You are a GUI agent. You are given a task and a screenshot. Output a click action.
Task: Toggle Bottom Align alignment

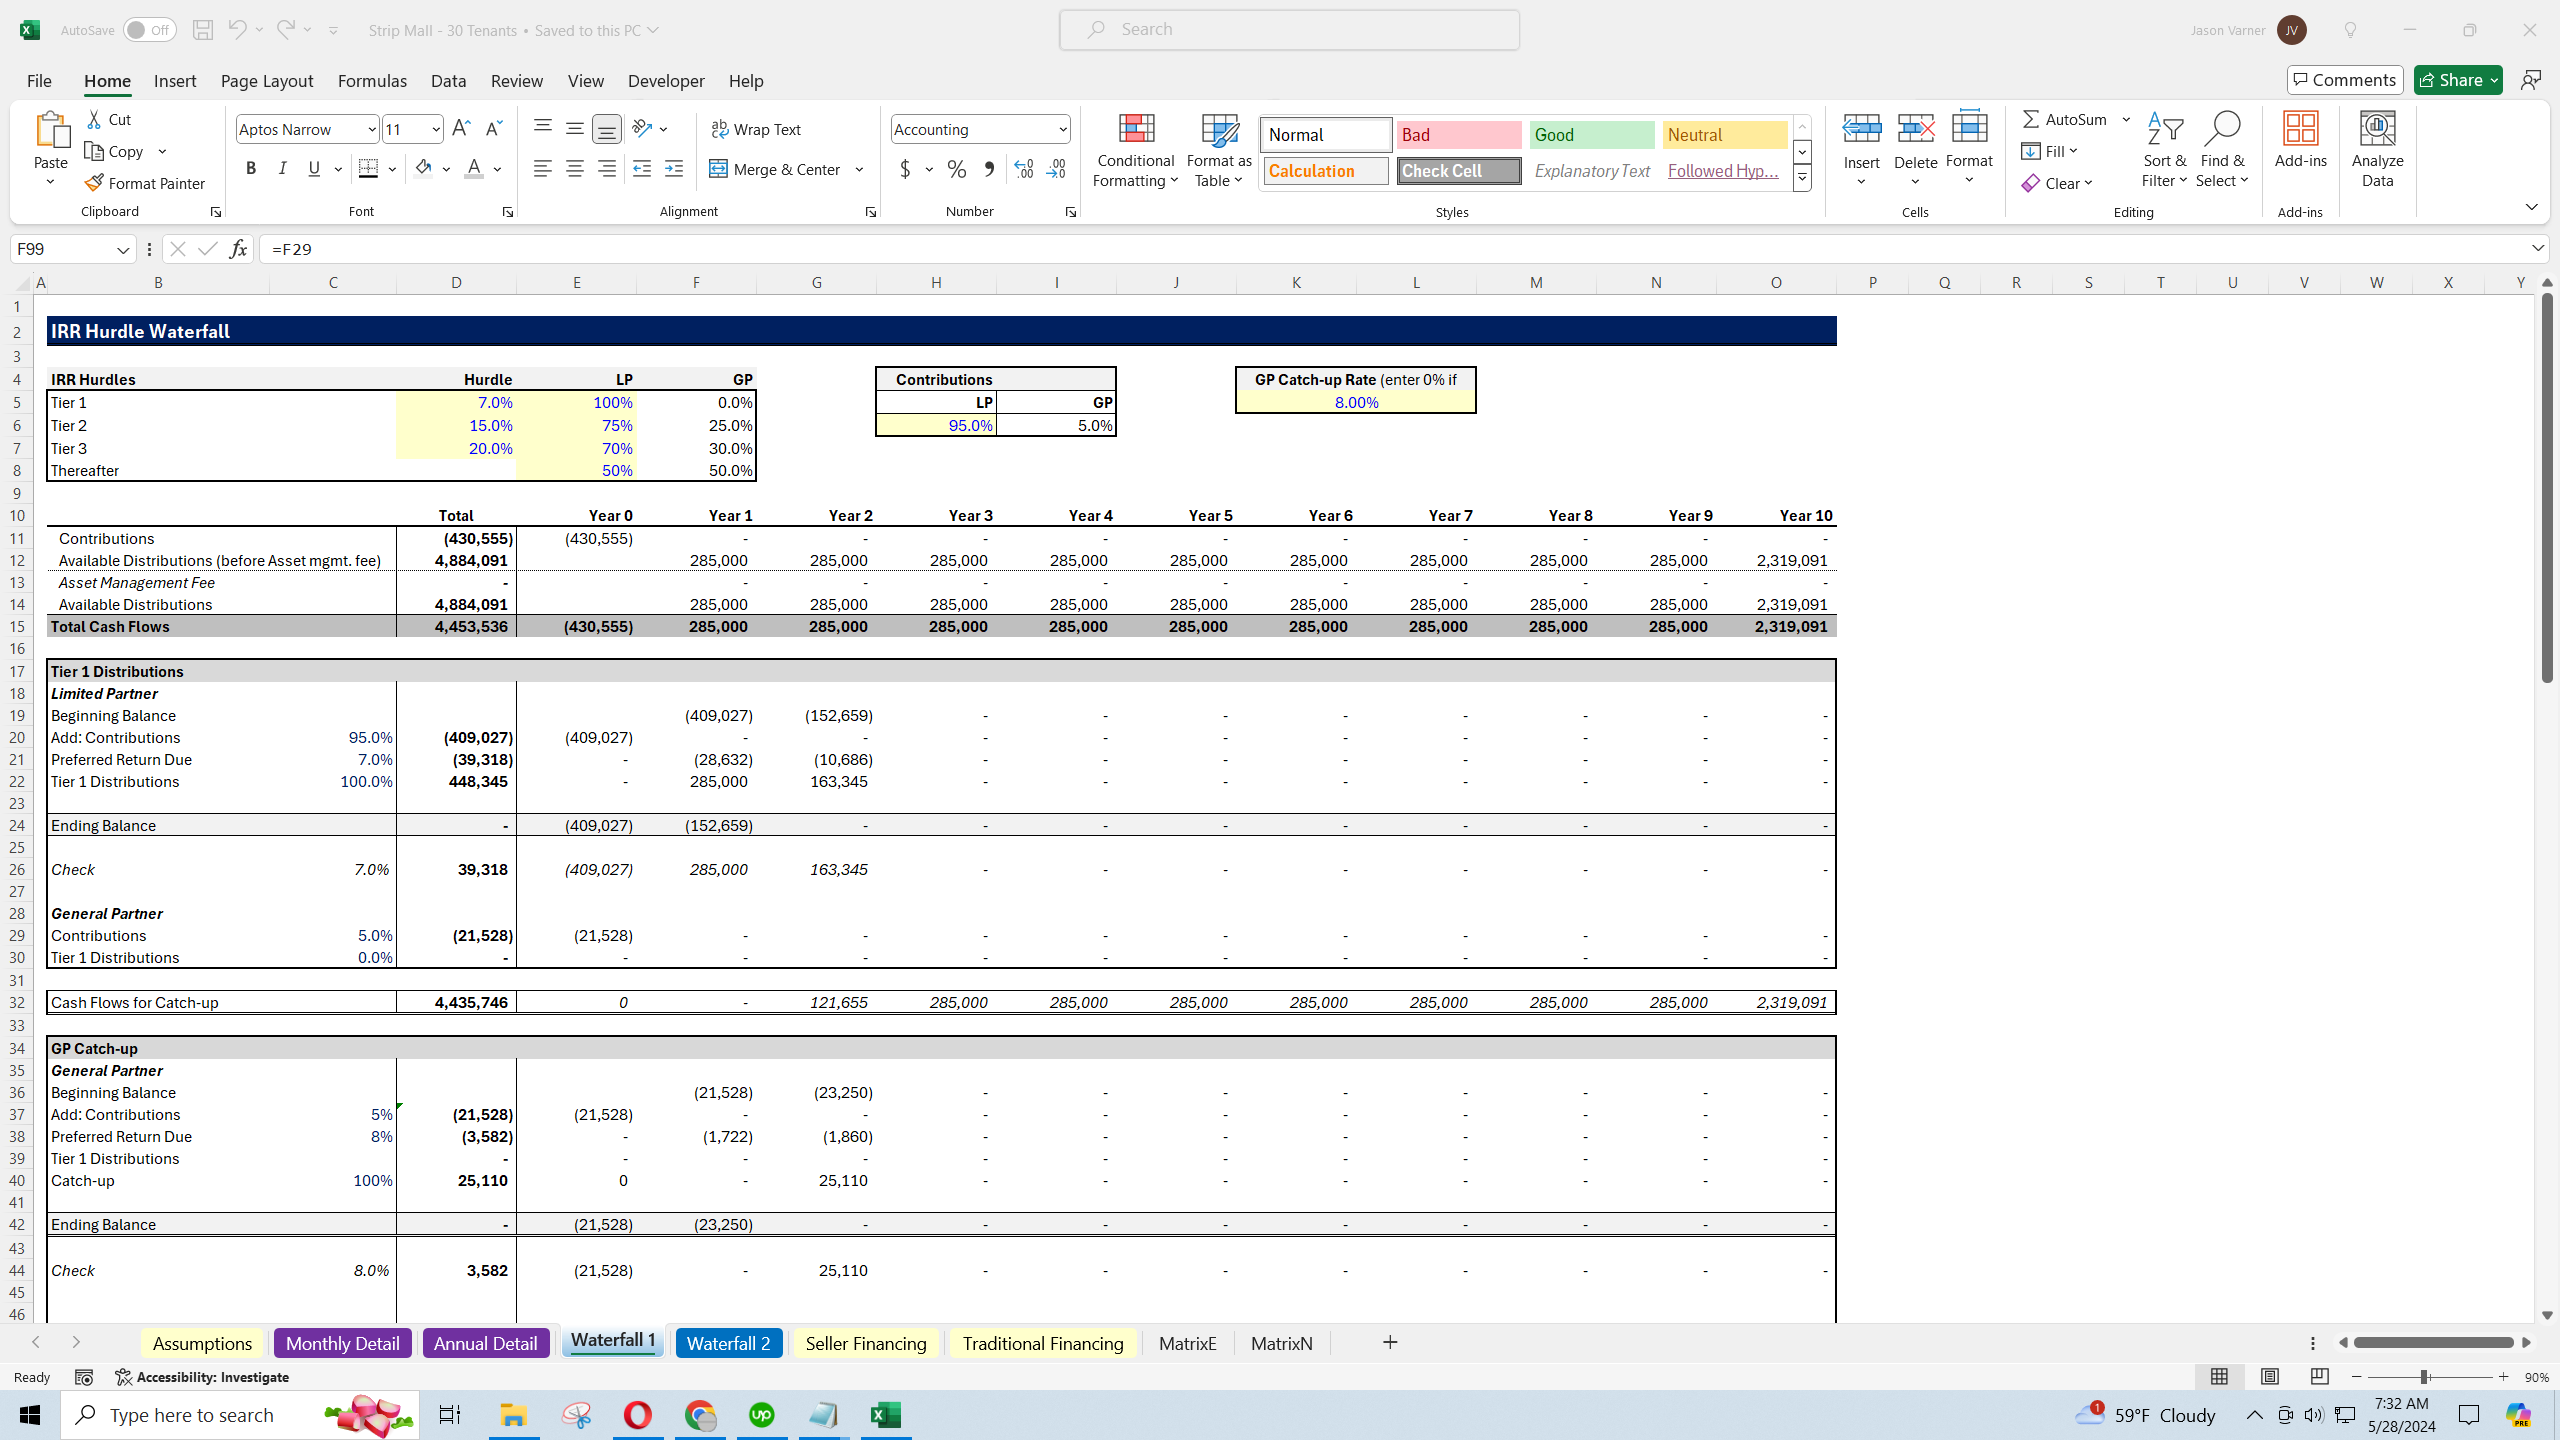pos(607,129)
